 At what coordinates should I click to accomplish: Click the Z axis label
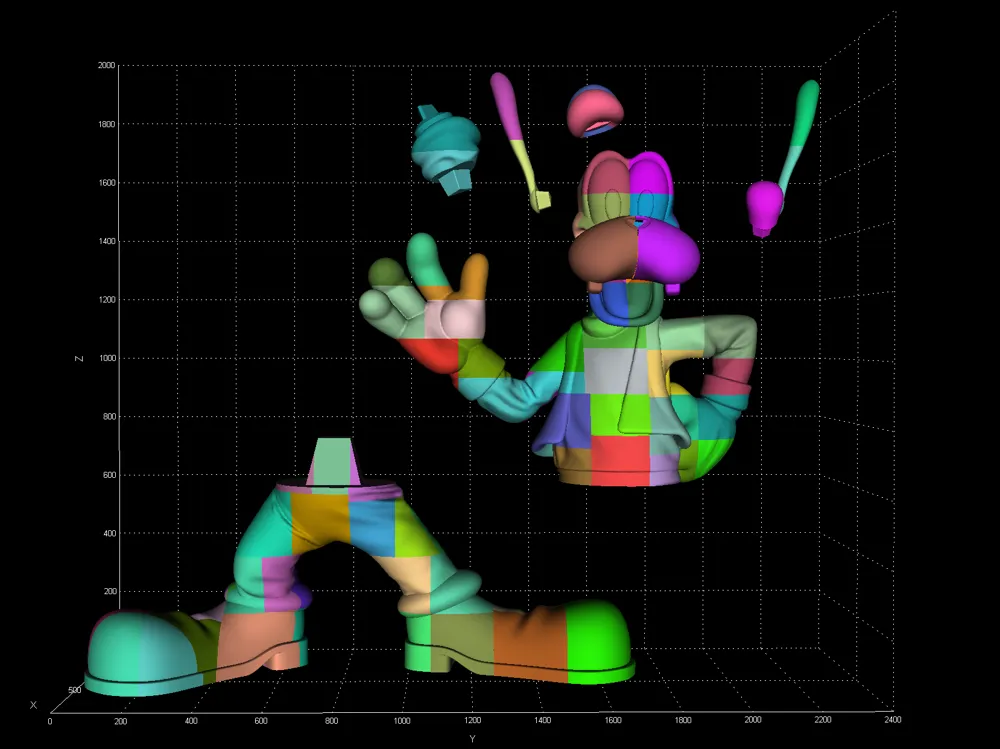tap(80, 360)
